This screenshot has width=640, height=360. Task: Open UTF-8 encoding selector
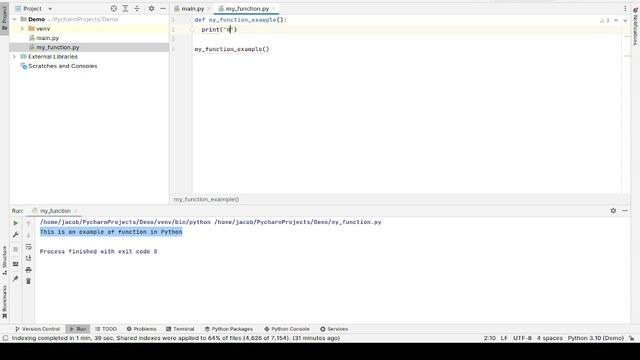point(522,338)
